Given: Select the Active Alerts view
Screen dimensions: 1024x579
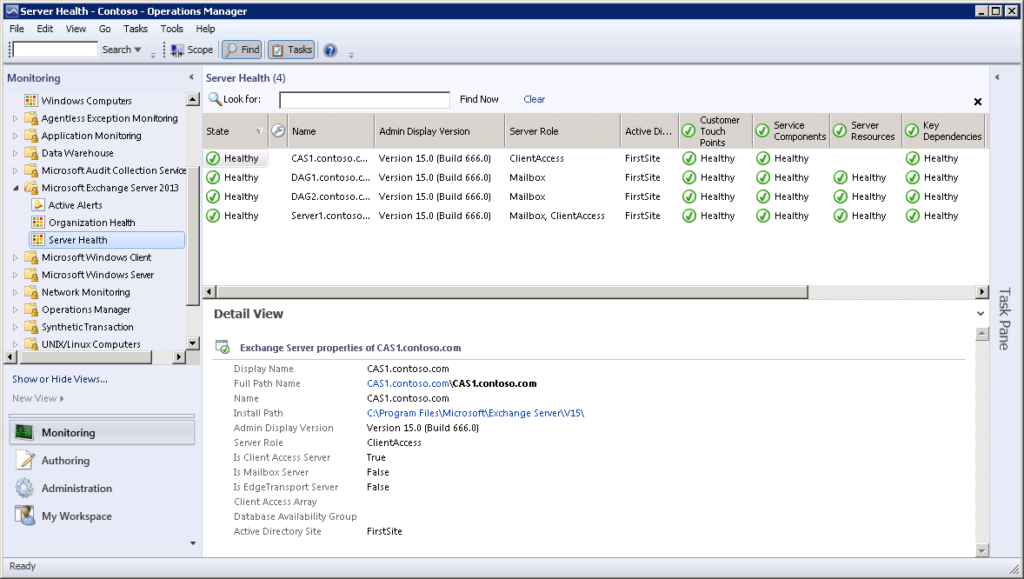Looking at the screenshot, I should point(75,205).
